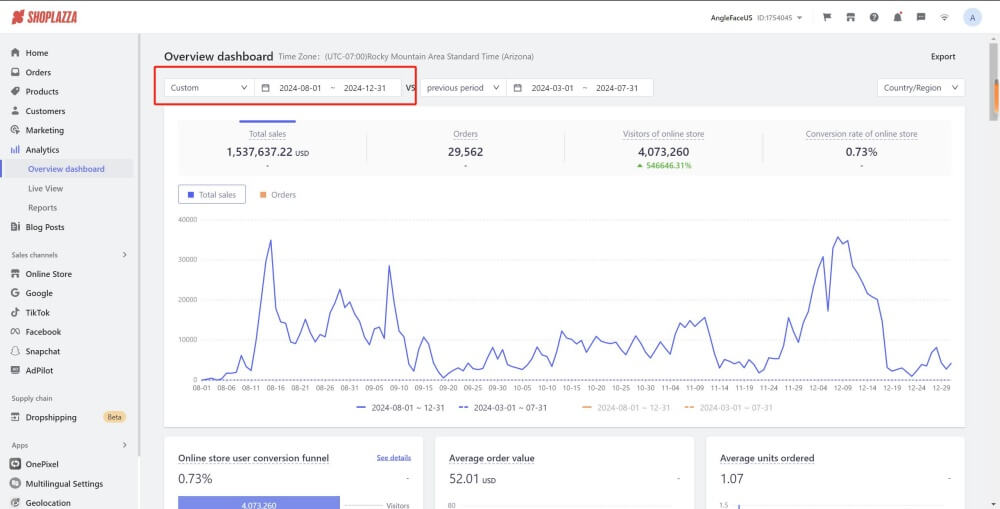Select the Orders metric tab

pyautogui.click(x=465, y=142)
